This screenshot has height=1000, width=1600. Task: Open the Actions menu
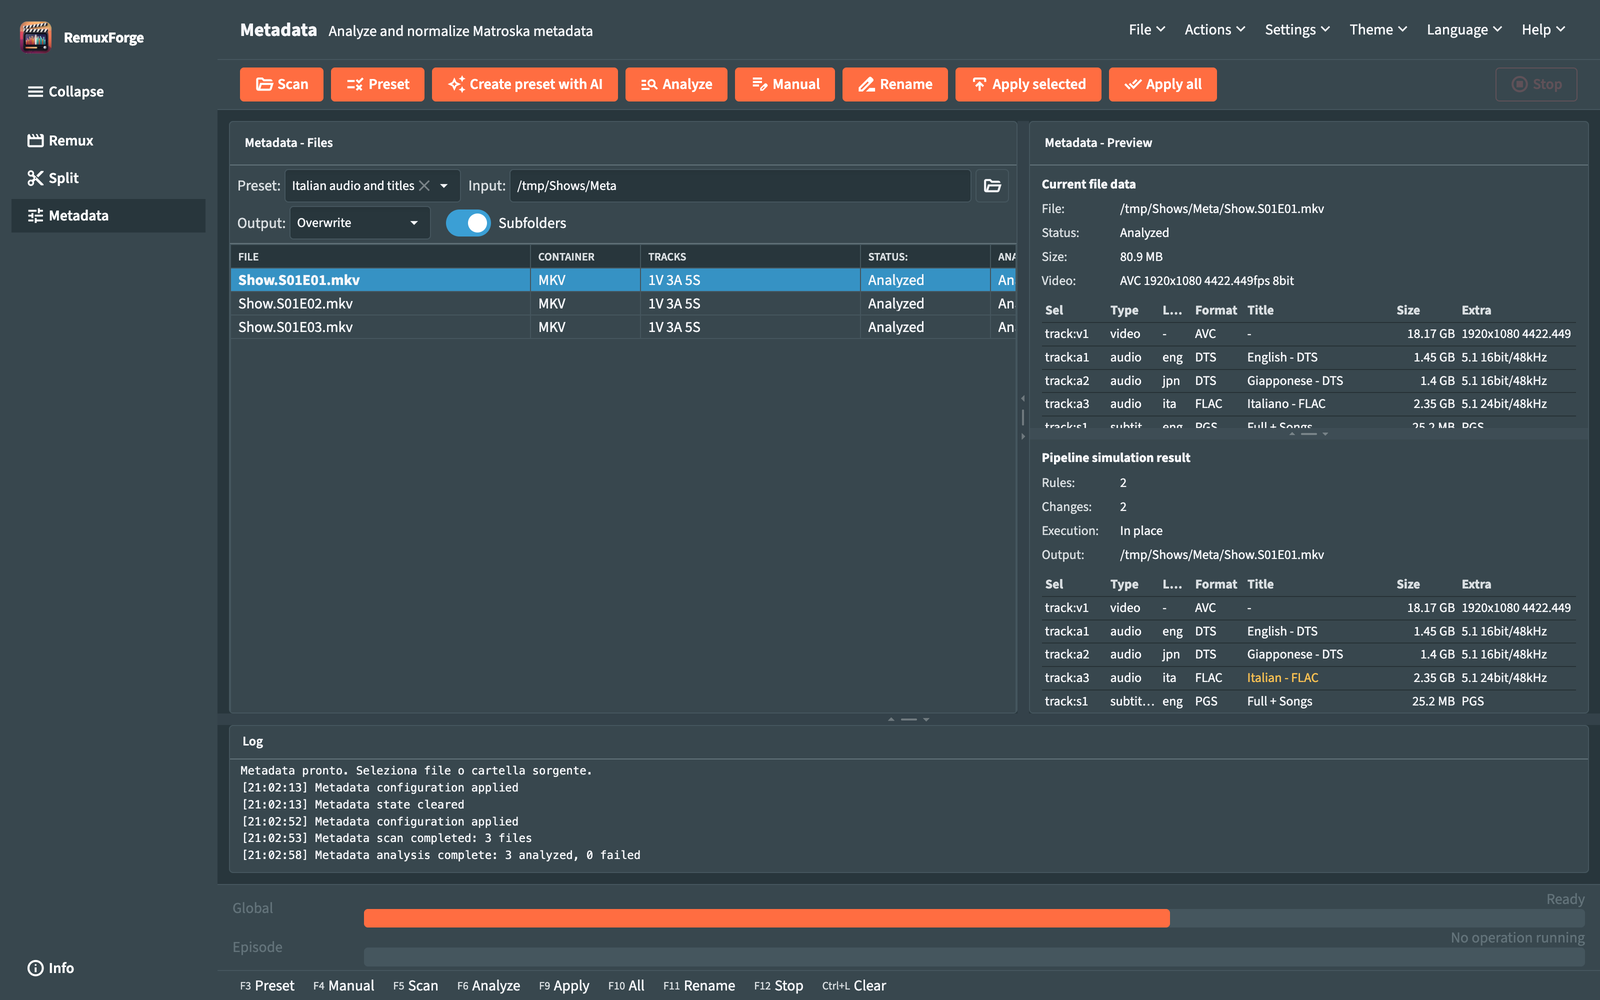[1215, 30]
